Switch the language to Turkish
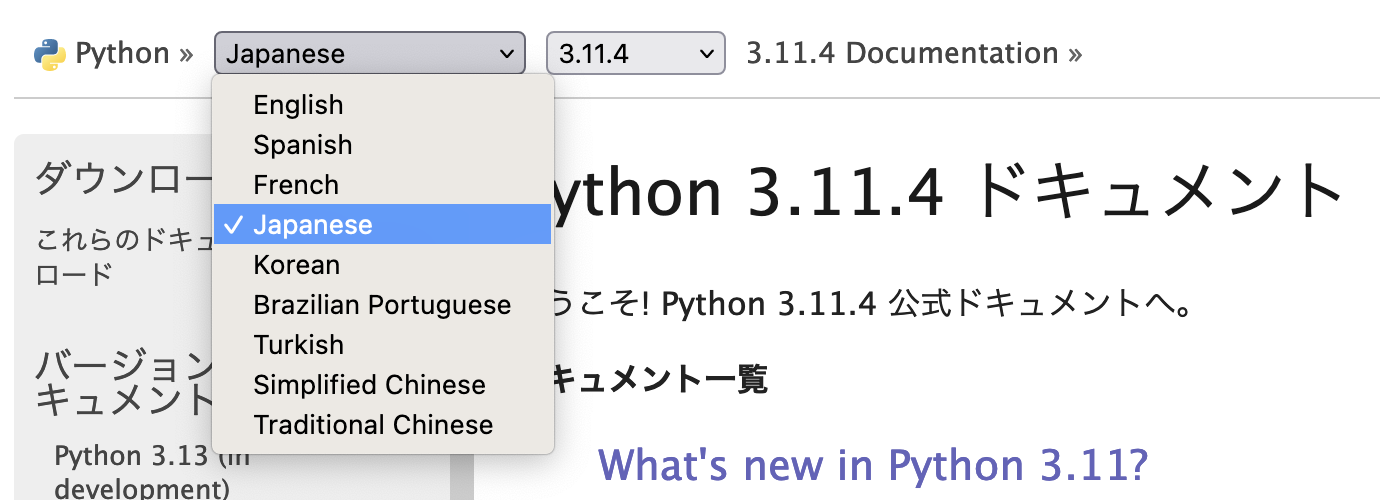The image size is (1380, 500). [x=298, y=345]
